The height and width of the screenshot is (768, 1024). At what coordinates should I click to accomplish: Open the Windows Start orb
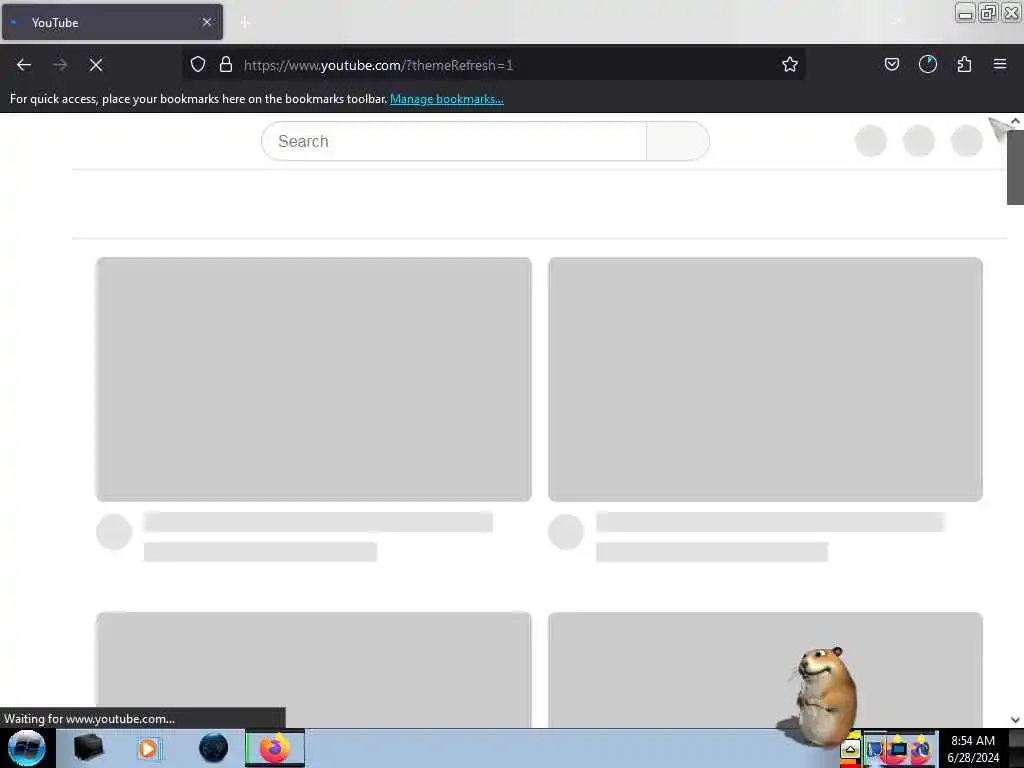tap(27, 748)
